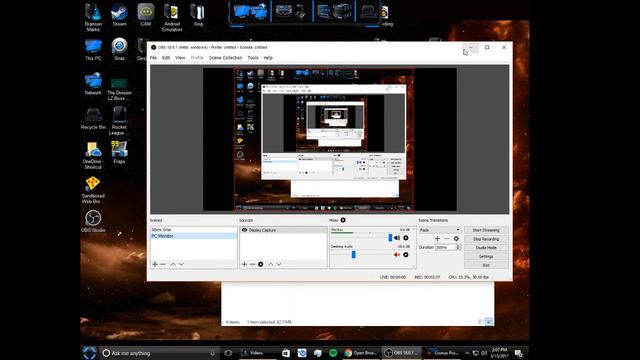Select The Division LZ Boss desktop icon
Image resolution: width=640 pixels, height=360 pixels.
119,89
